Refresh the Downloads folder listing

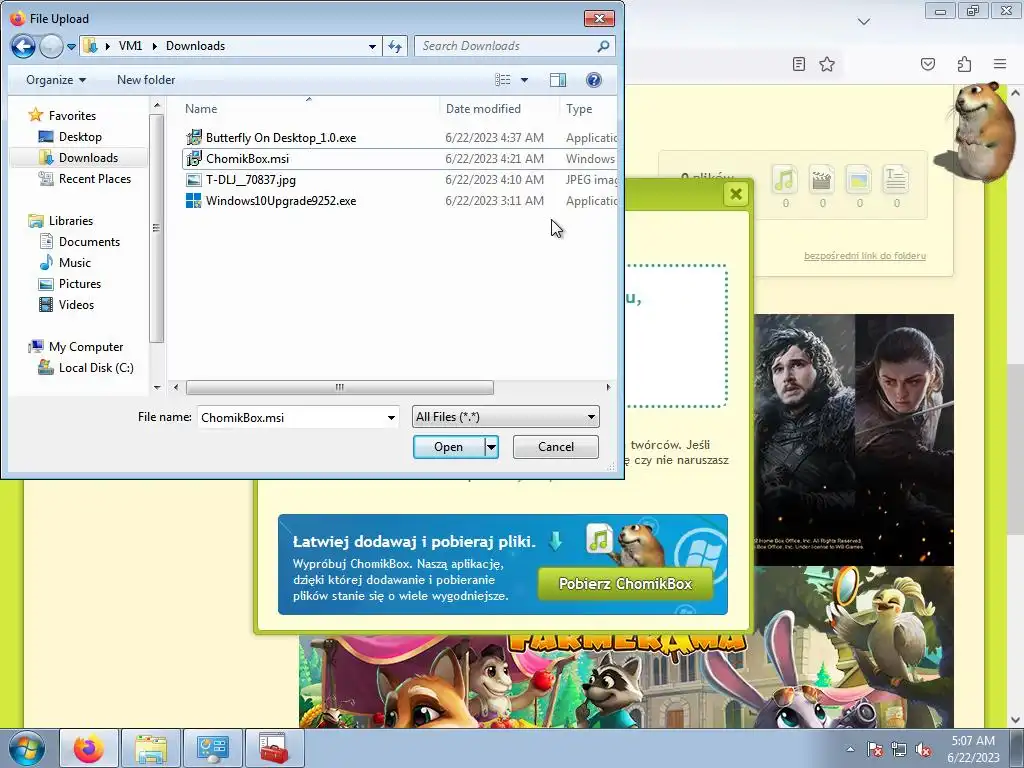coord(395,46)
